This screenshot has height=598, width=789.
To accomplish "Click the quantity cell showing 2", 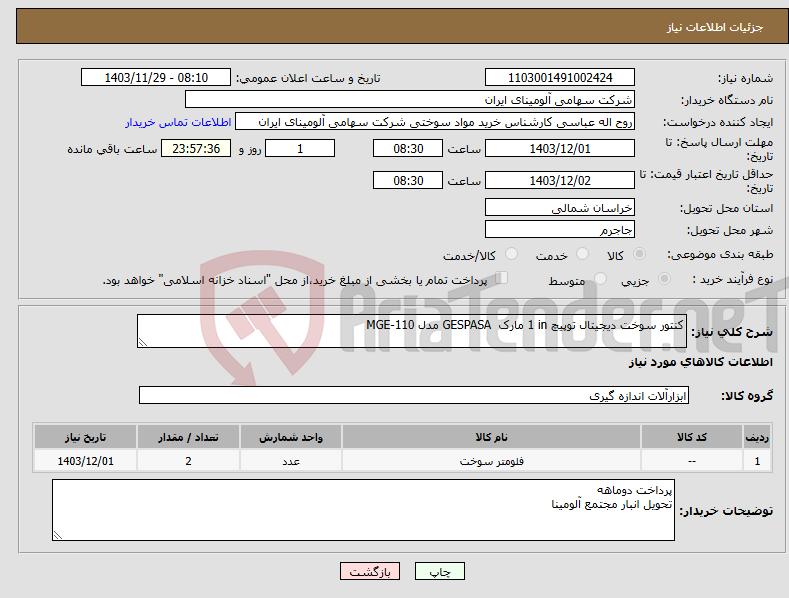I will [x=188, y=461].
